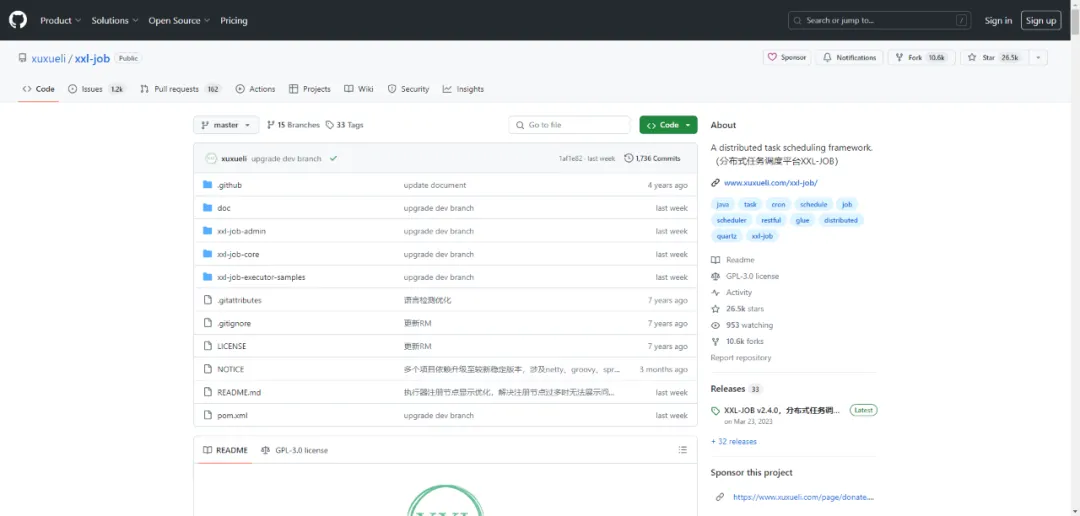View the 33 Tags link

344,125
